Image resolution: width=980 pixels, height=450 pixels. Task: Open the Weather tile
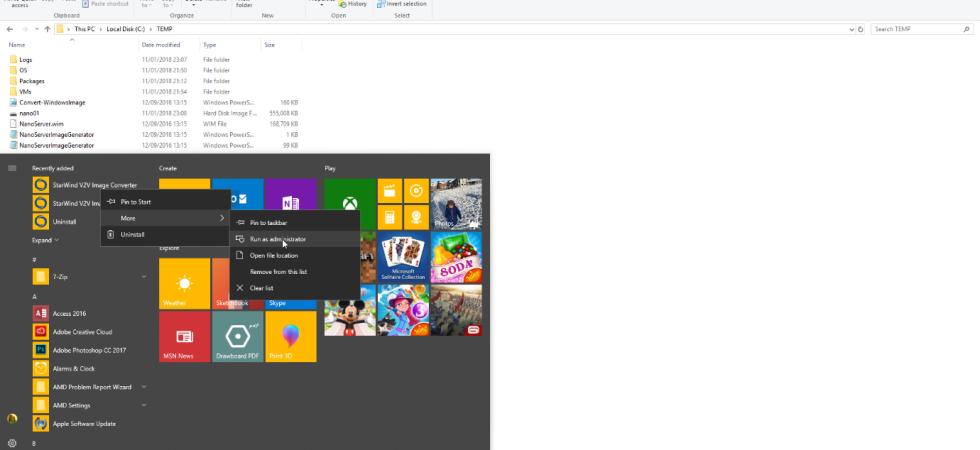click(184, 284)
